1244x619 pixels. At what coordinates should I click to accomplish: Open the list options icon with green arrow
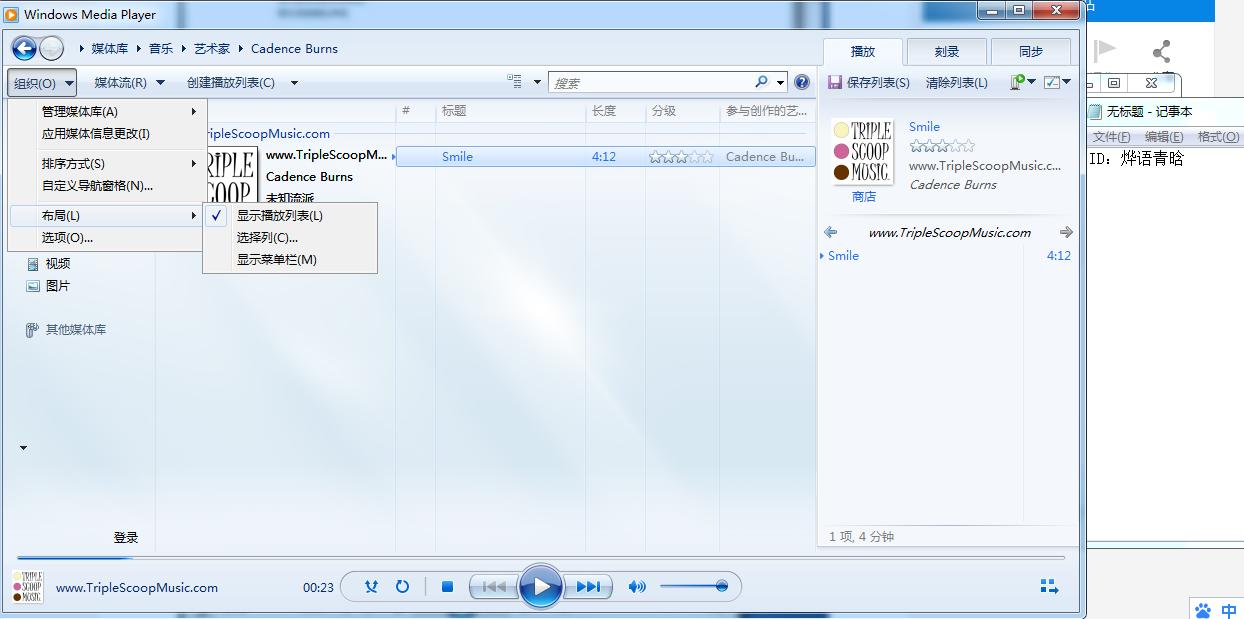(1022, 82)
